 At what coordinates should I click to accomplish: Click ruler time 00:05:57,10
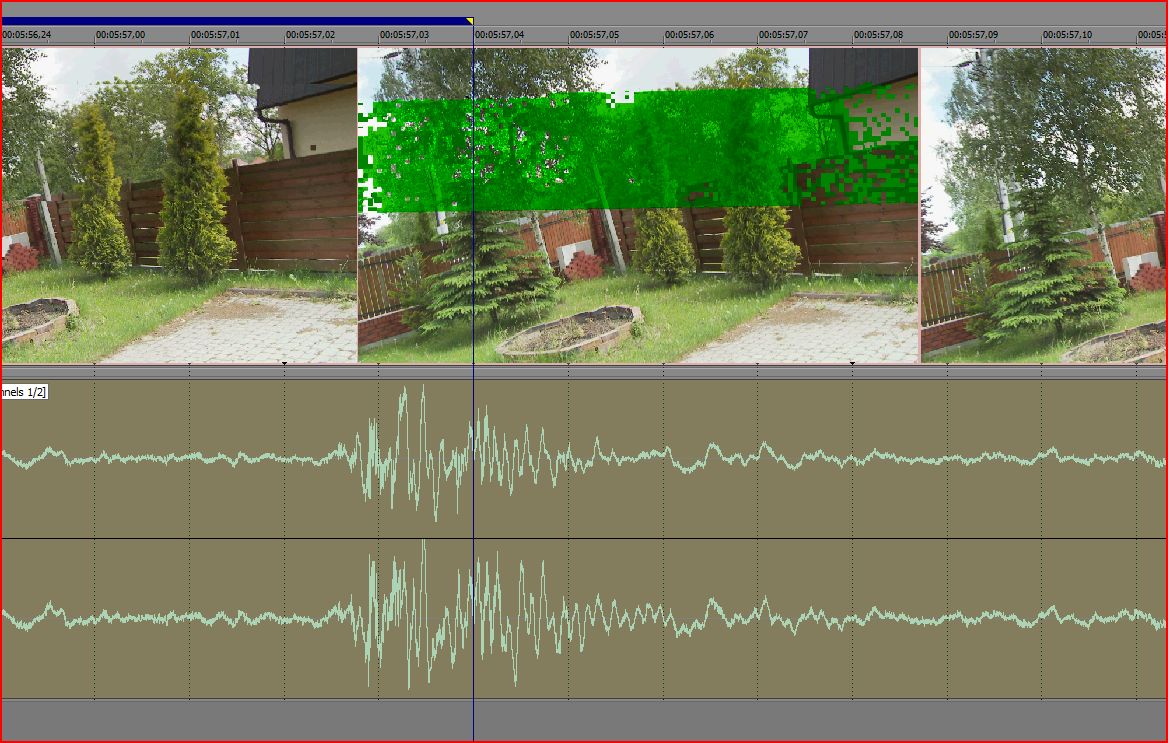click(x=1067, y=35)
